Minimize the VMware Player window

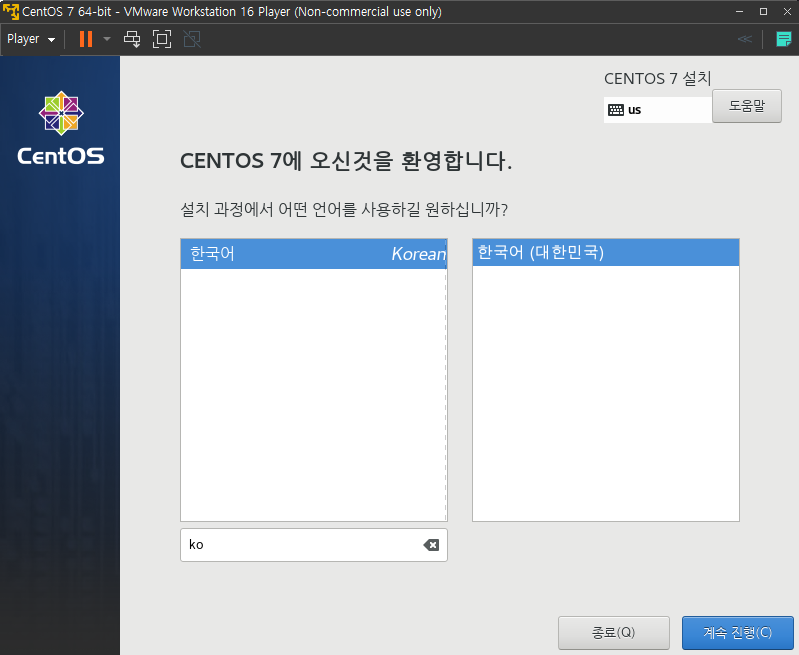point(739,11)
